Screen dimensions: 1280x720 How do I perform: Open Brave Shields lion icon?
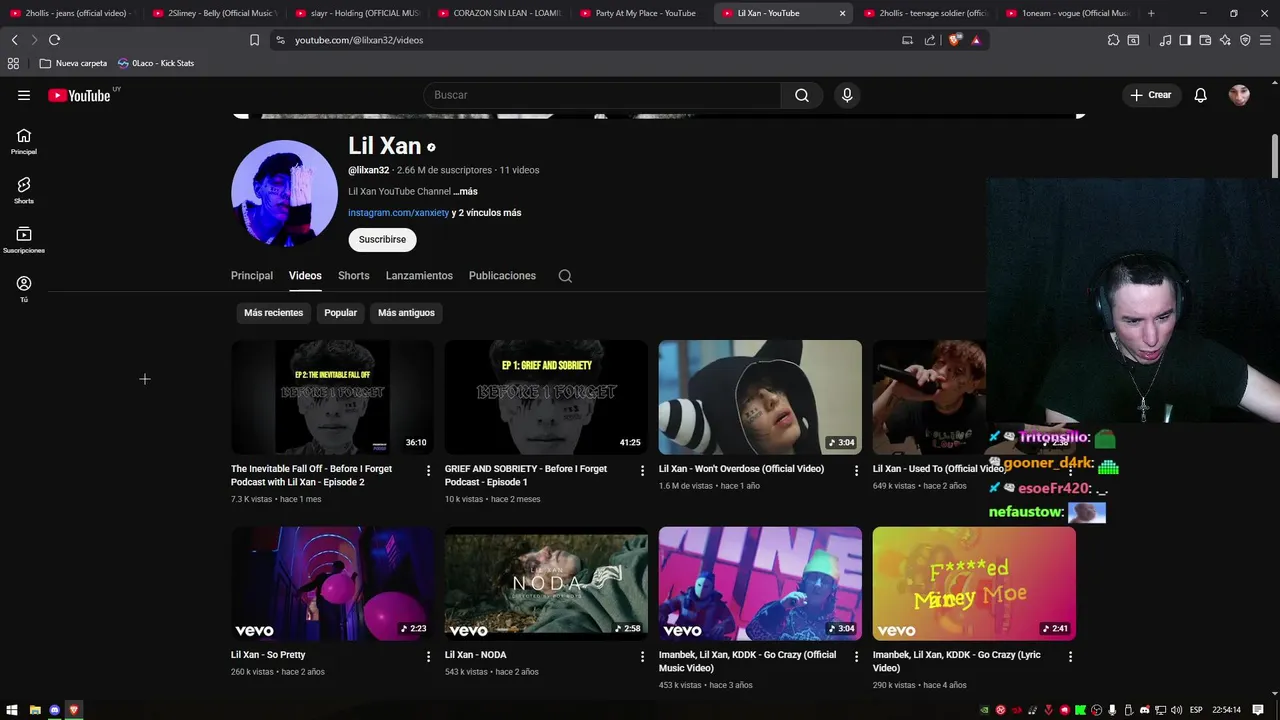click(955, 40)
